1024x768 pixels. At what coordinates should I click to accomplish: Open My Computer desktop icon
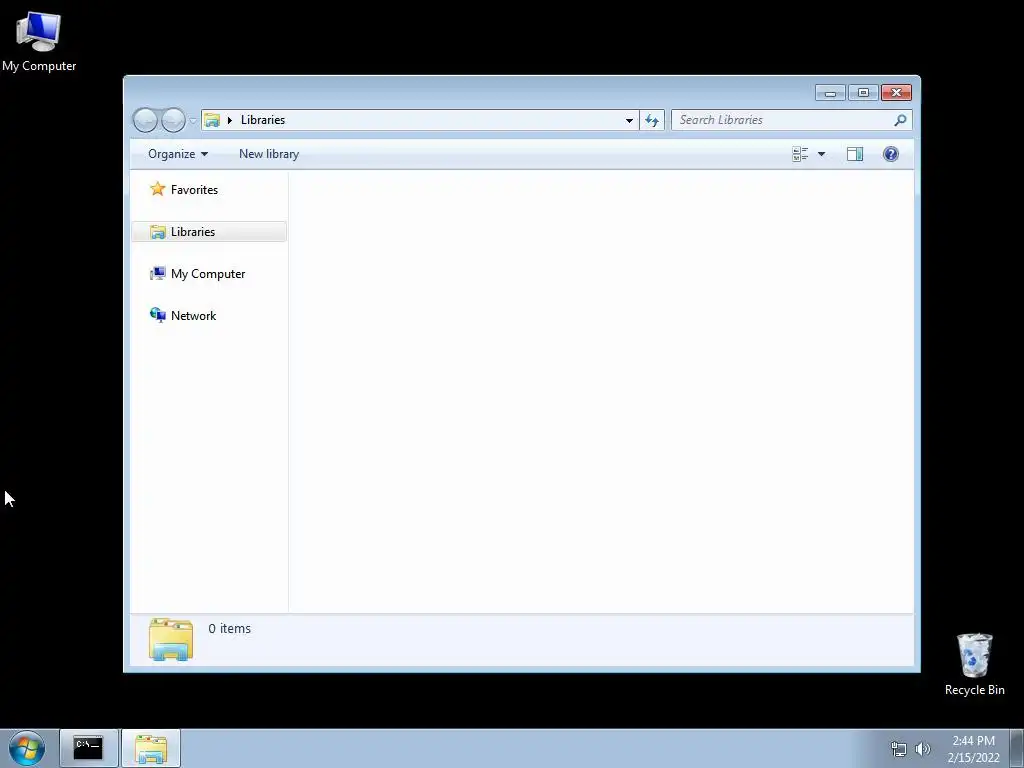(39, 41)
